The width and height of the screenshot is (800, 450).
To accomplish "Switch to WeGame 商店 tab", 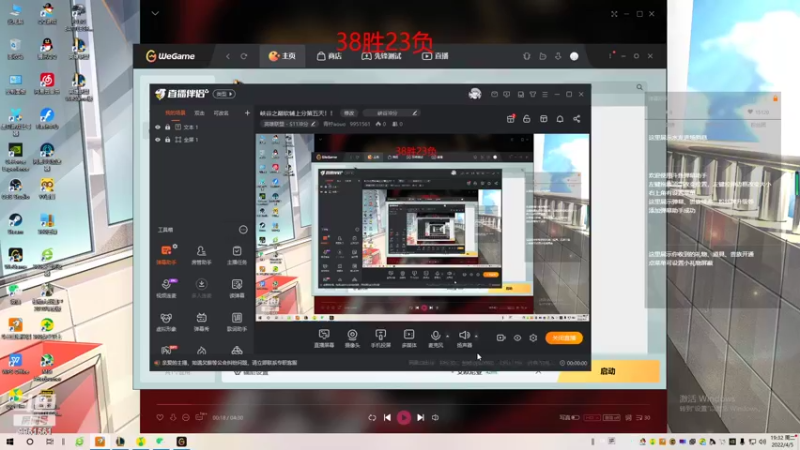I will point(329,56).
